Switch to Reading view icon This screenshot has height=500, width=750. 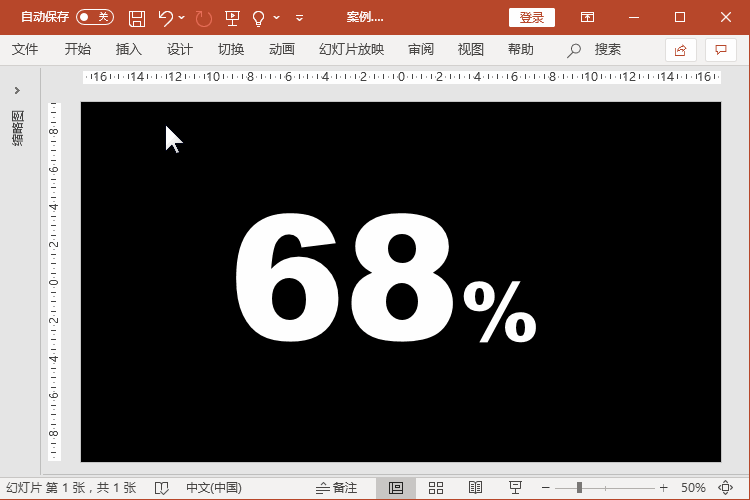pyautogui.click(x=475, y=488)
